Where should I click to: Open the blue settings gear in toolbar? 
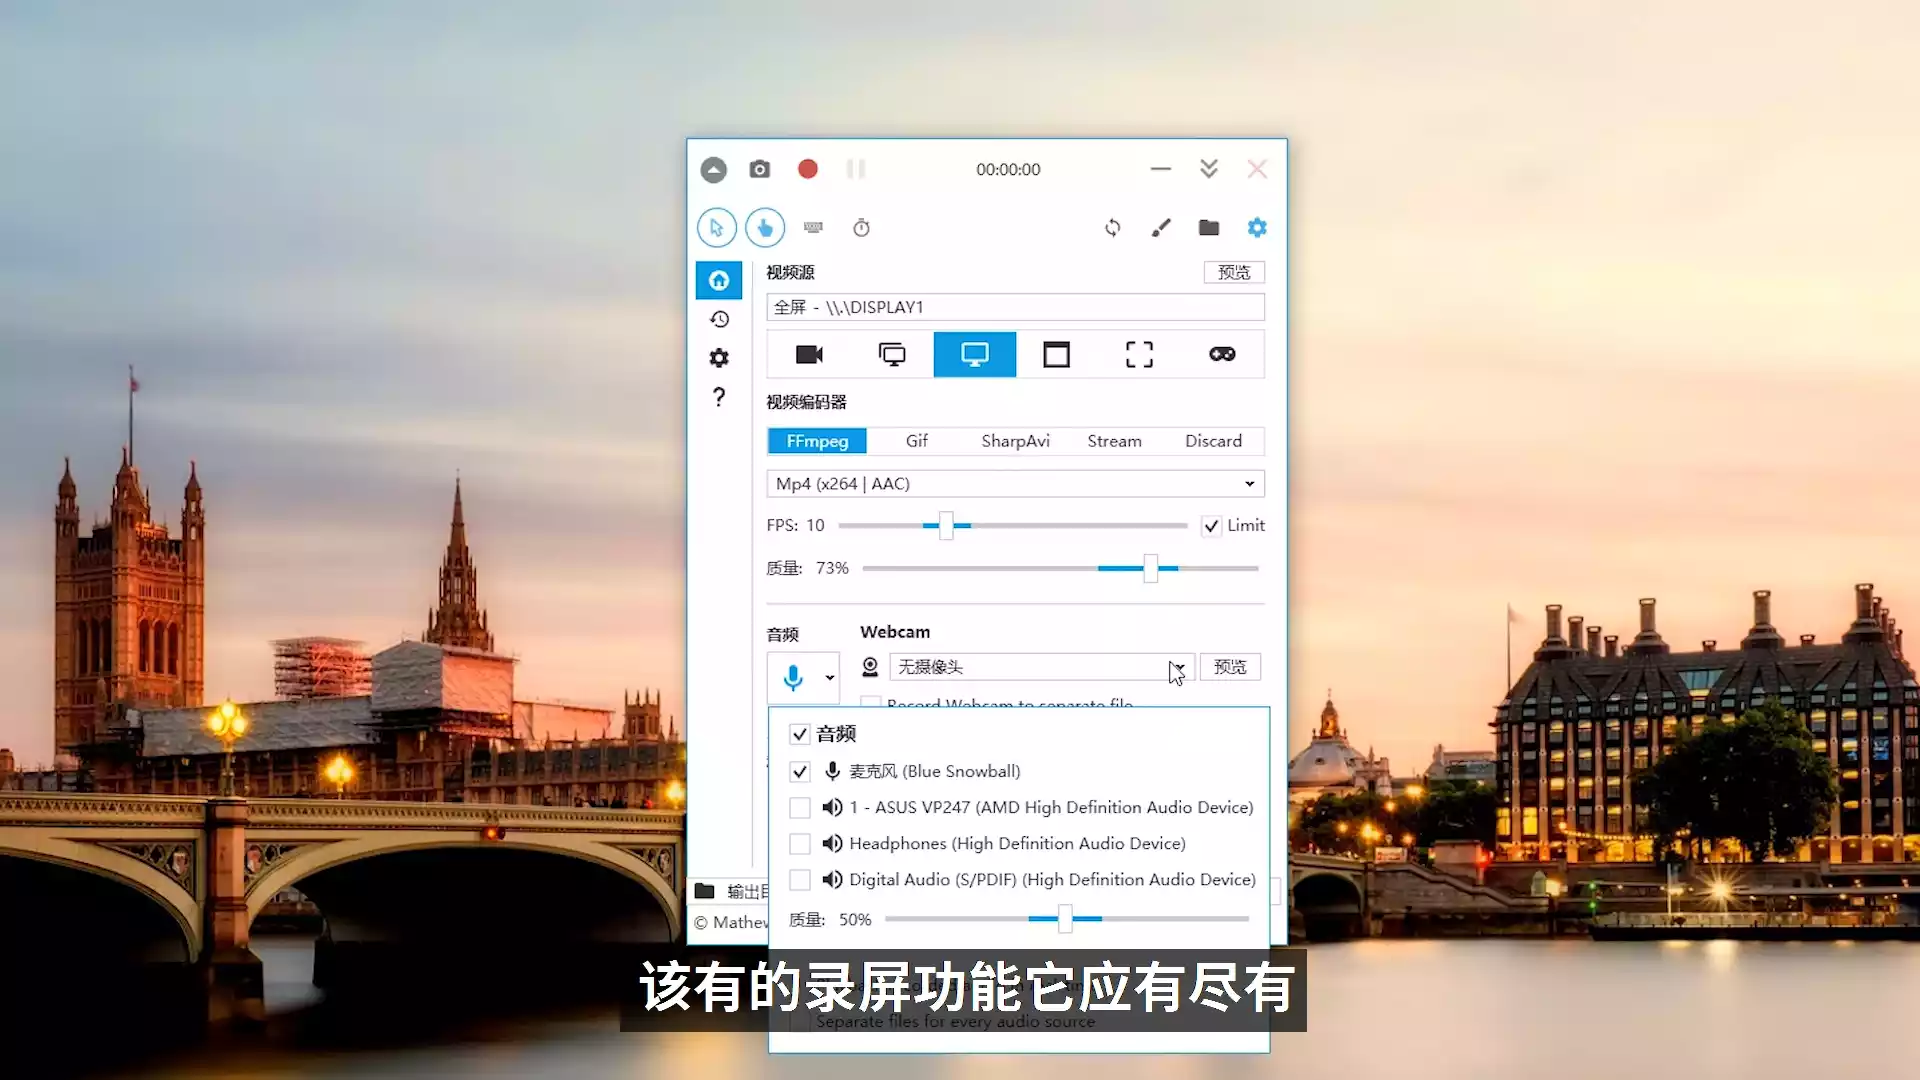coord(1257,228)
